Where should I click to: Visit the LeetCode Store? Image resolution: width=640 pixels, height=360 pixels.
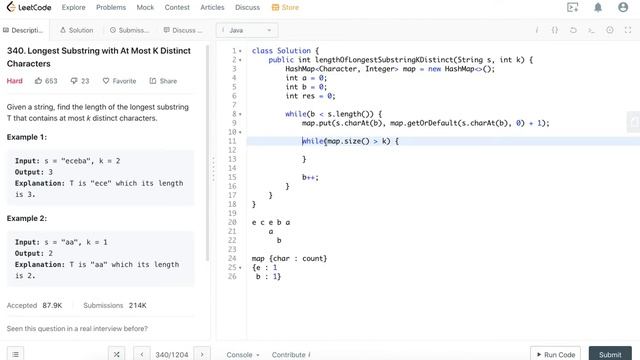[x=285, y=7]
